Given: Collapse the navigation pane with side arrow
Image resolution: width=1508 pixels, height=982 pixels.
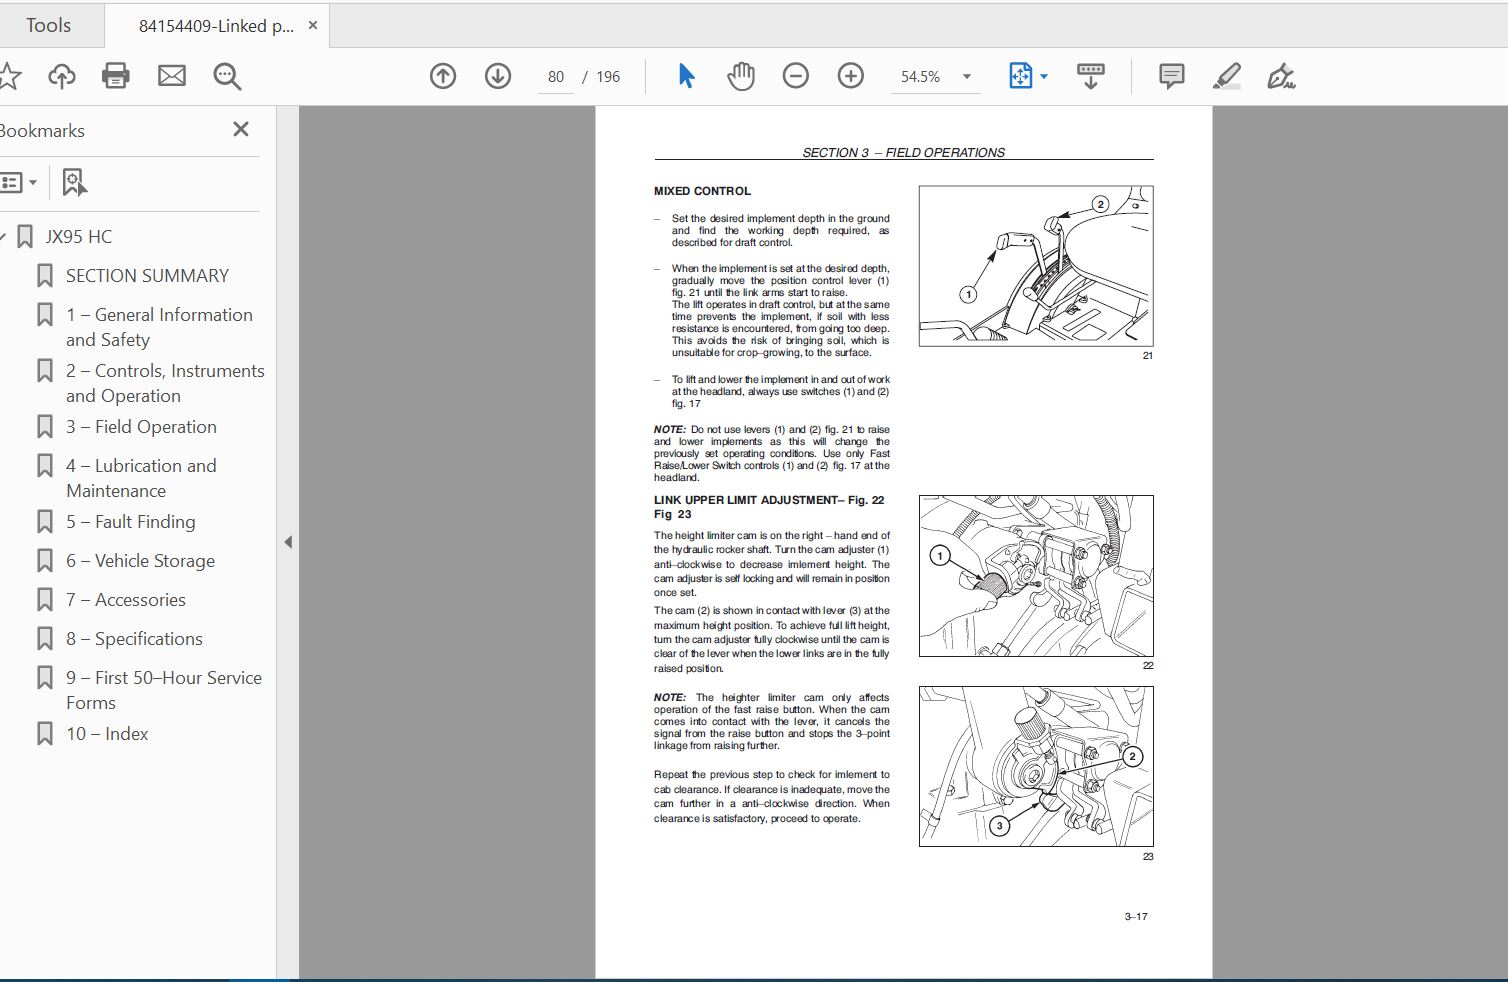Looking at the screenshot, I should (x=288, y=542).
